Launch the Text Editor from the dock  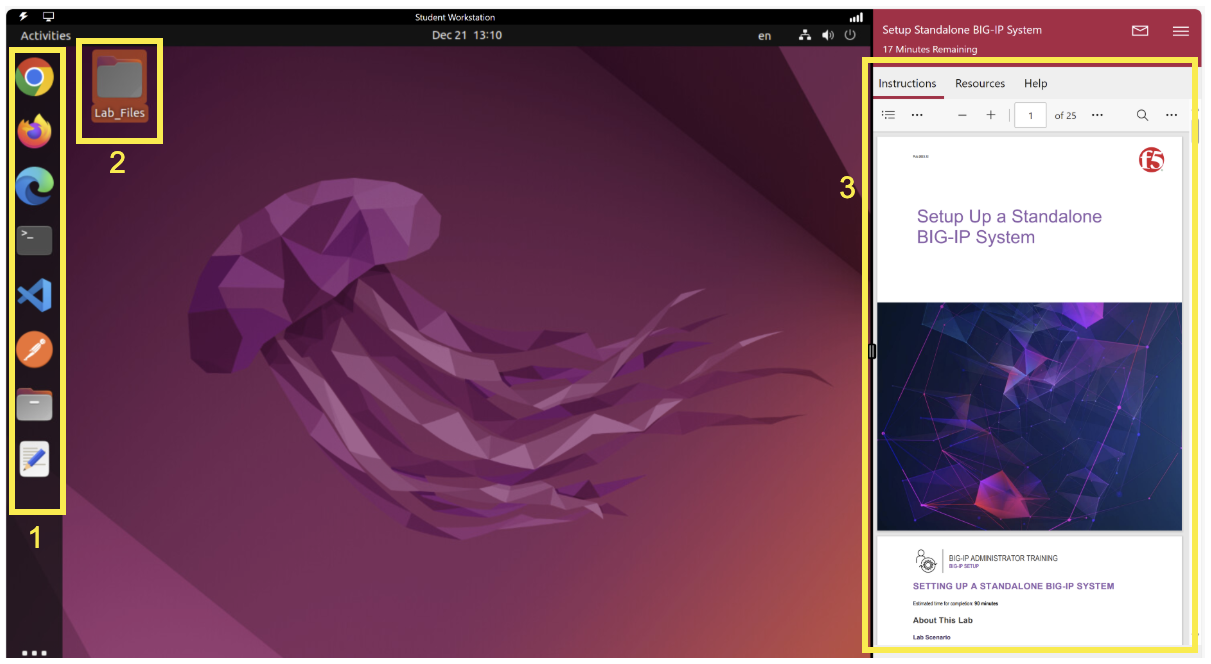click(x=35, y=459)
